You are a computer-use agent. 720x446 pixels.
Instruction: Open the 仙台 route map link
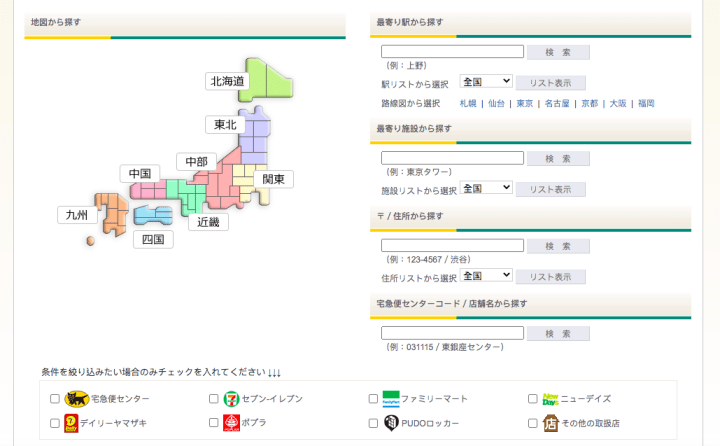click(496, 103)
